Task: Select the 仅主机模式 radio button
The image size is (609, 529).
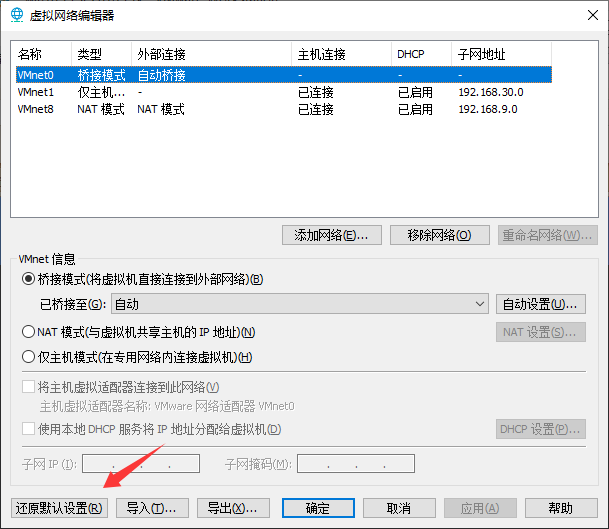Action: [28, 357]
